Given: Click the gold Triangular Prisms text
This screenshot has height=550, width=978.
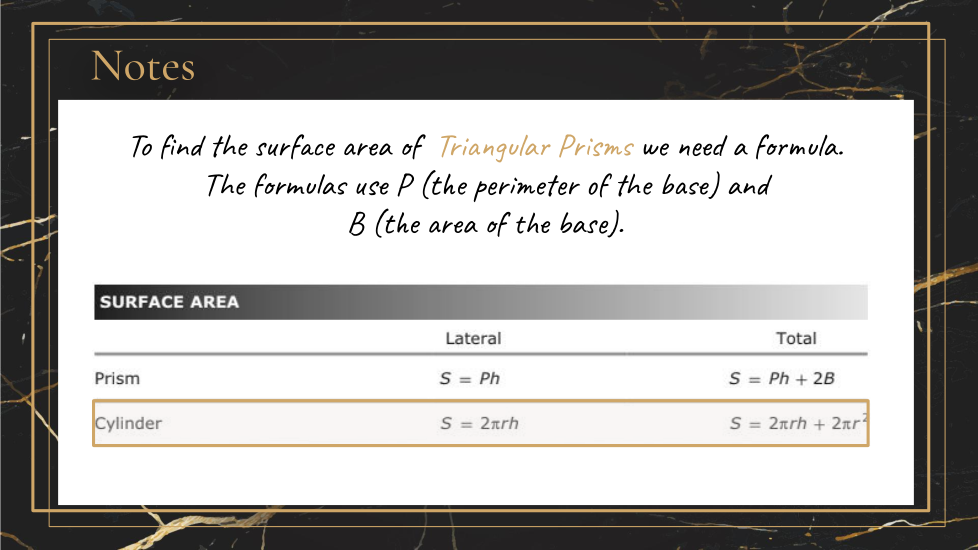Looking at the screenshot, I should coord(536,148).
